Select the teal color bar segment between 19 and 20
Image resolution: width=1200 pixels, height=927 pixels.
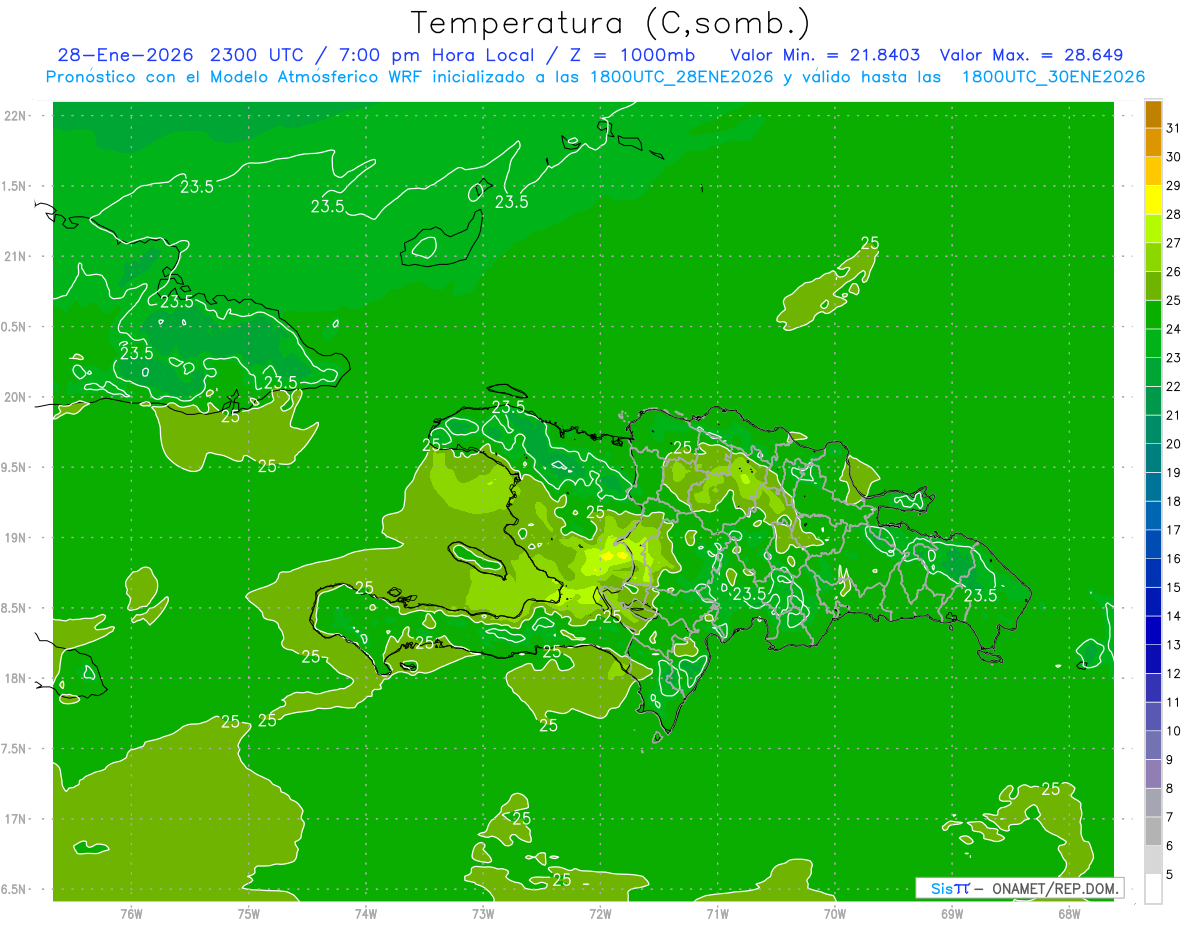click(1153, 458)
